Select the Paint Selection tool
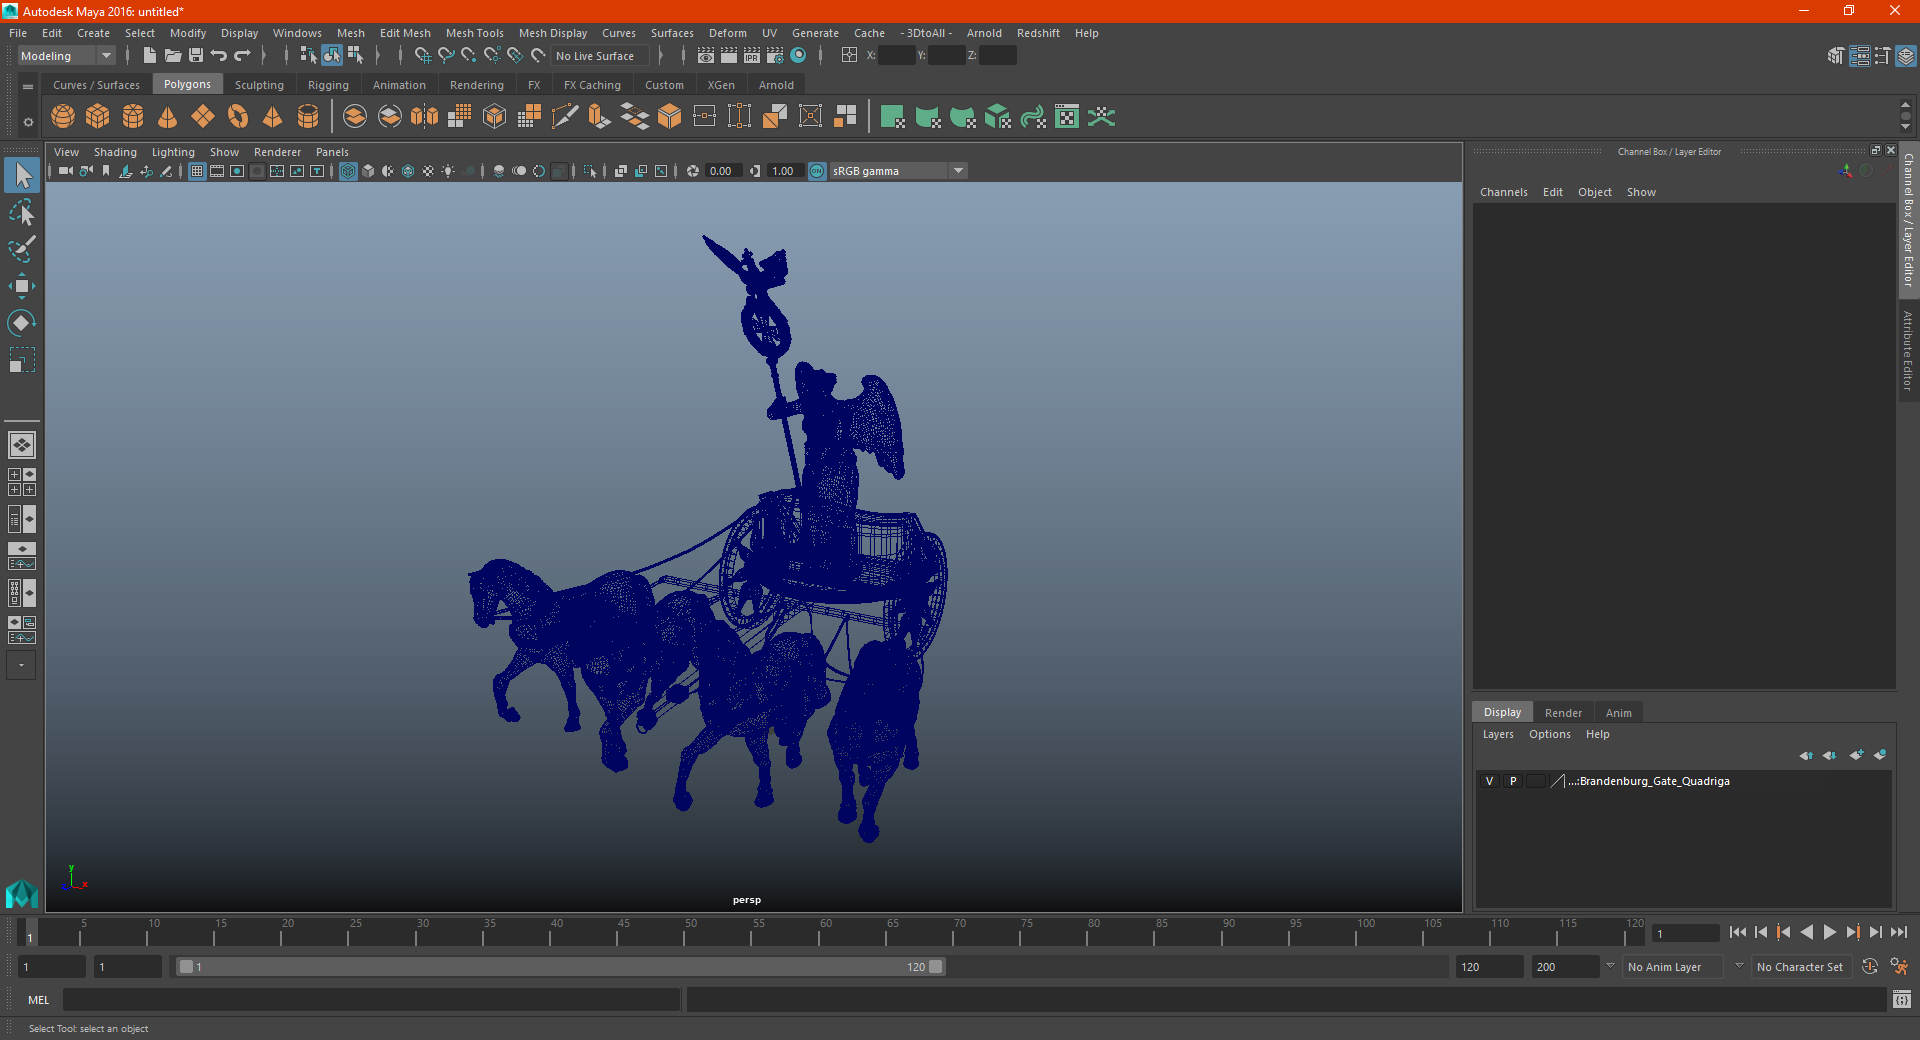Screen dimensions: 1920x1040 point(22,249)
